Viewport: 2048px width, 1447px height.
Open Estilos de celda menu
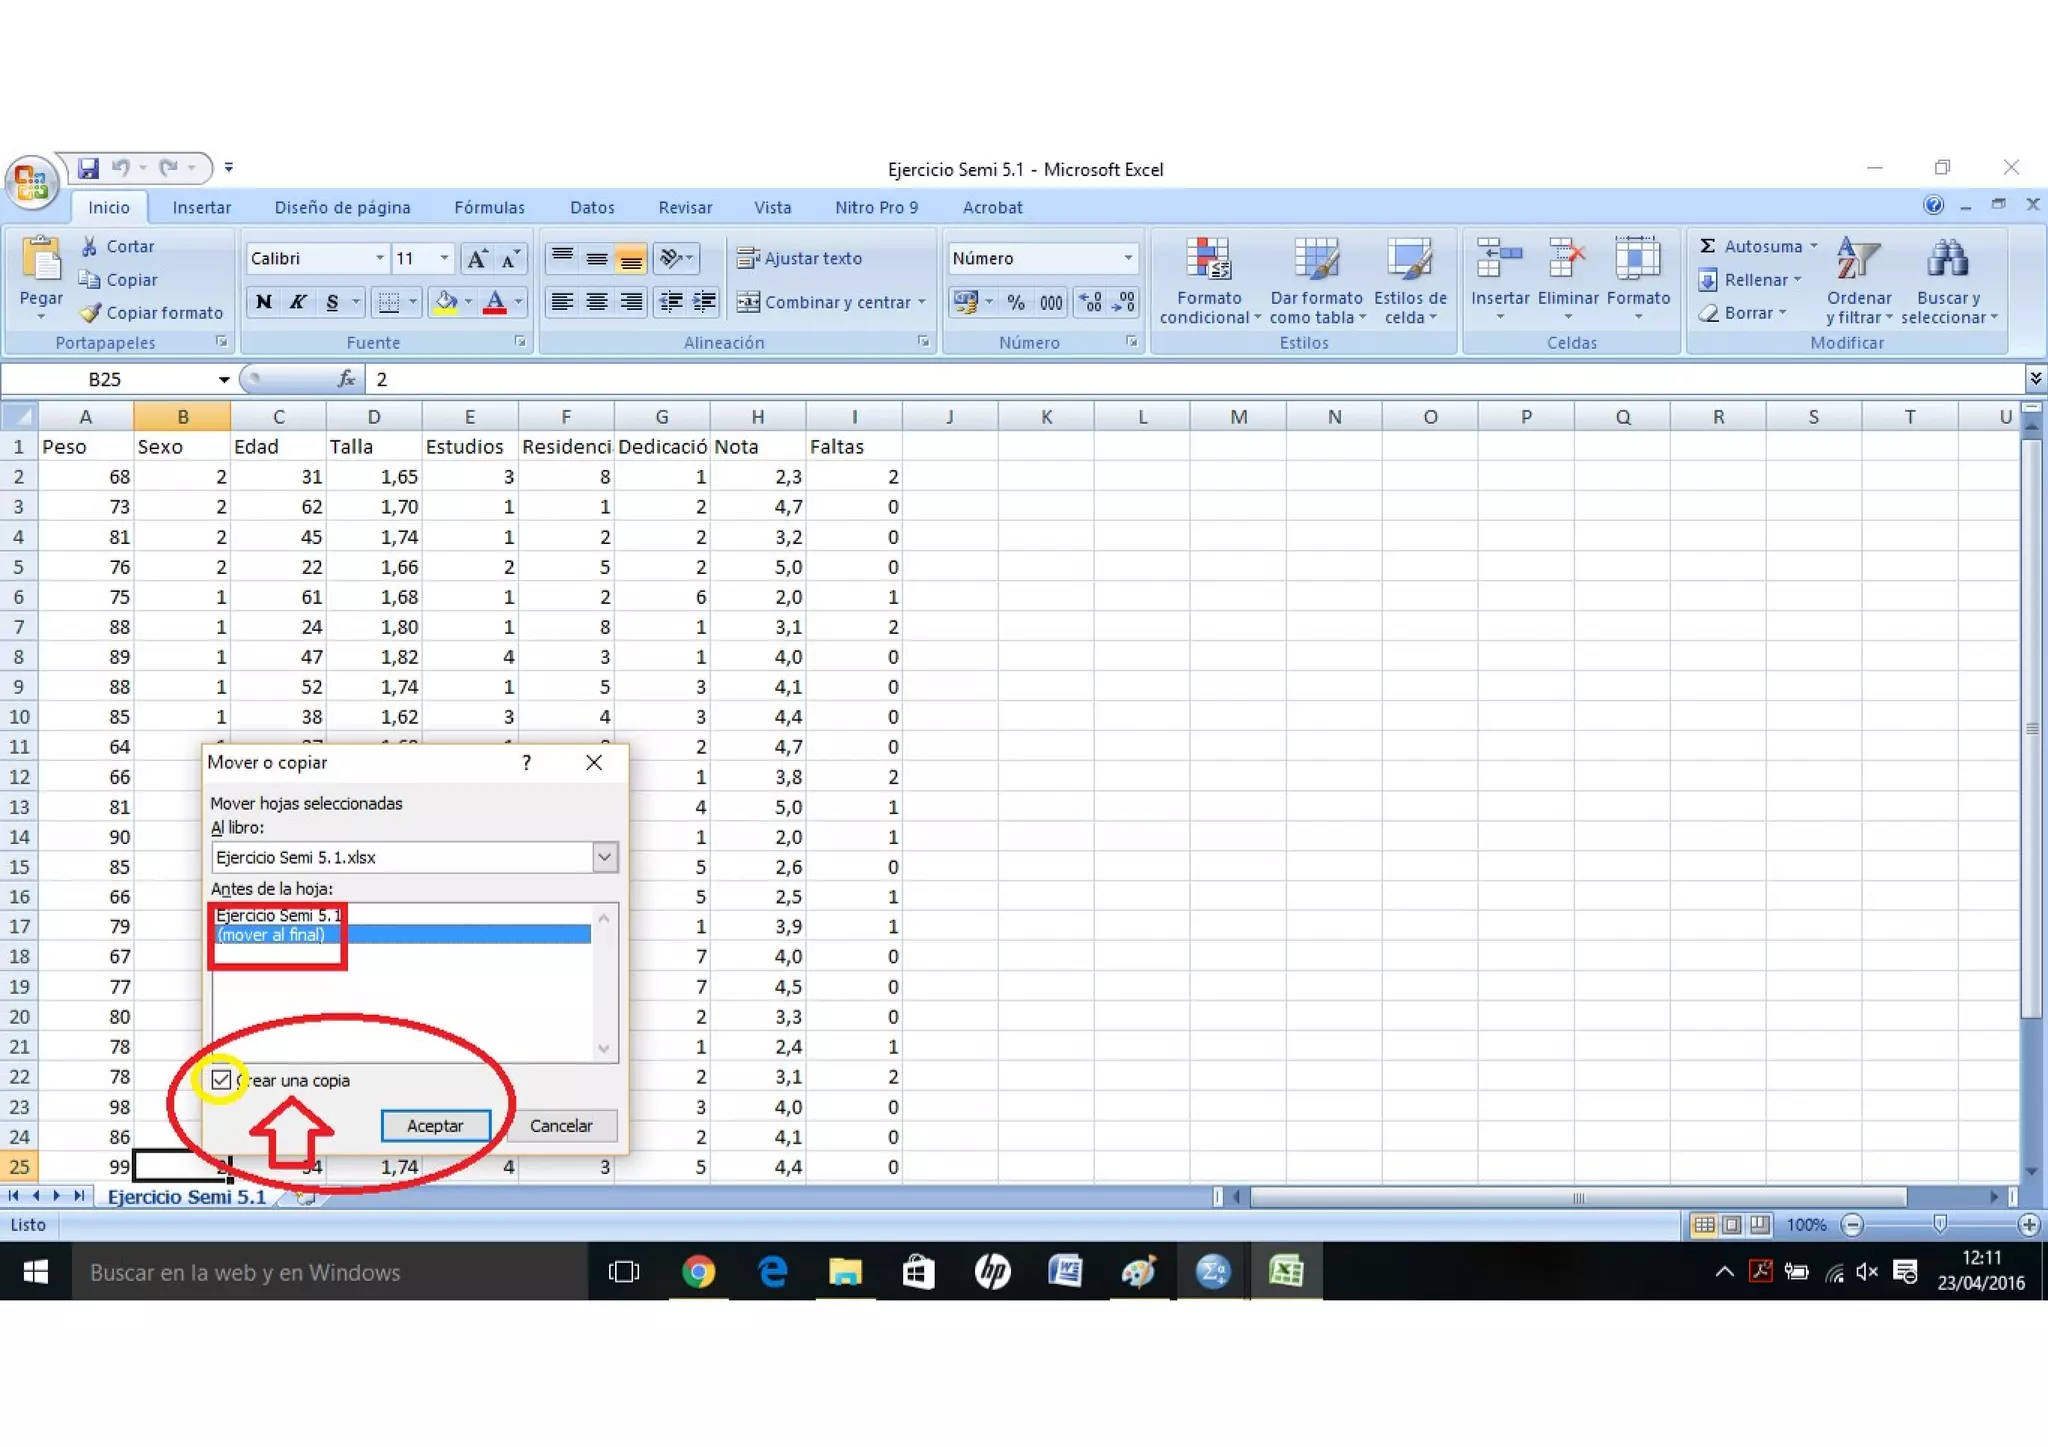point(1410,282)
